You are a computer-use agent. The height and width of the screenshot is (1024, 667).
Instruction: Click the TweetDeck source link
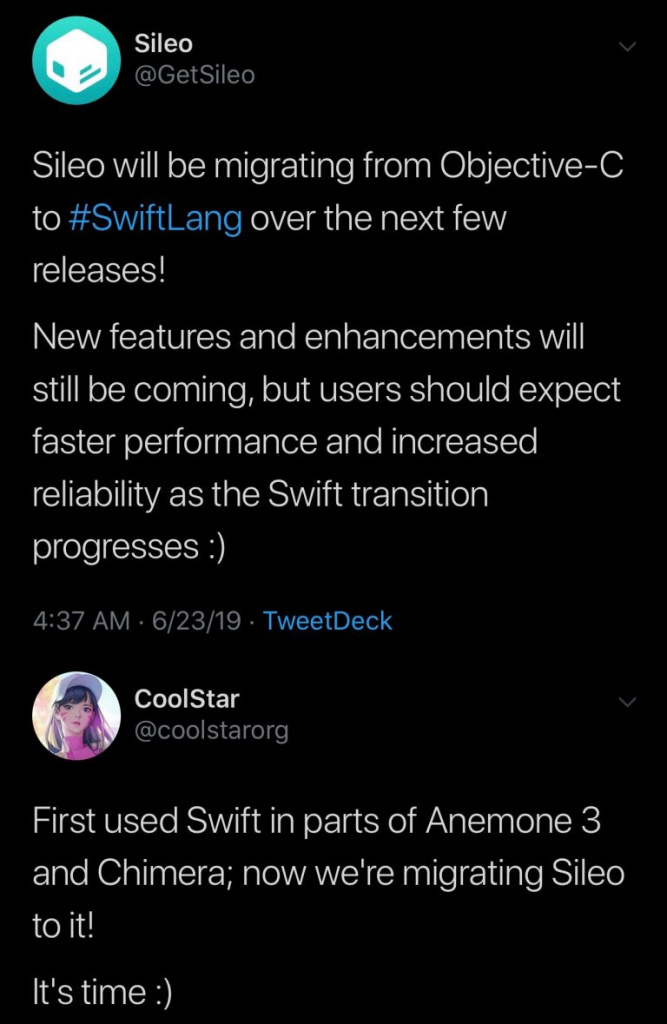328,621
